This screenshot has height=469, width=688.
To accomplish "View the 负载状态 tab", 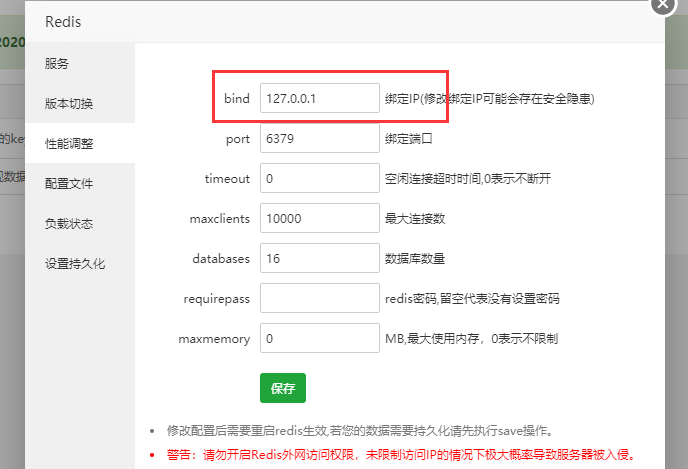I will (80, 223).
